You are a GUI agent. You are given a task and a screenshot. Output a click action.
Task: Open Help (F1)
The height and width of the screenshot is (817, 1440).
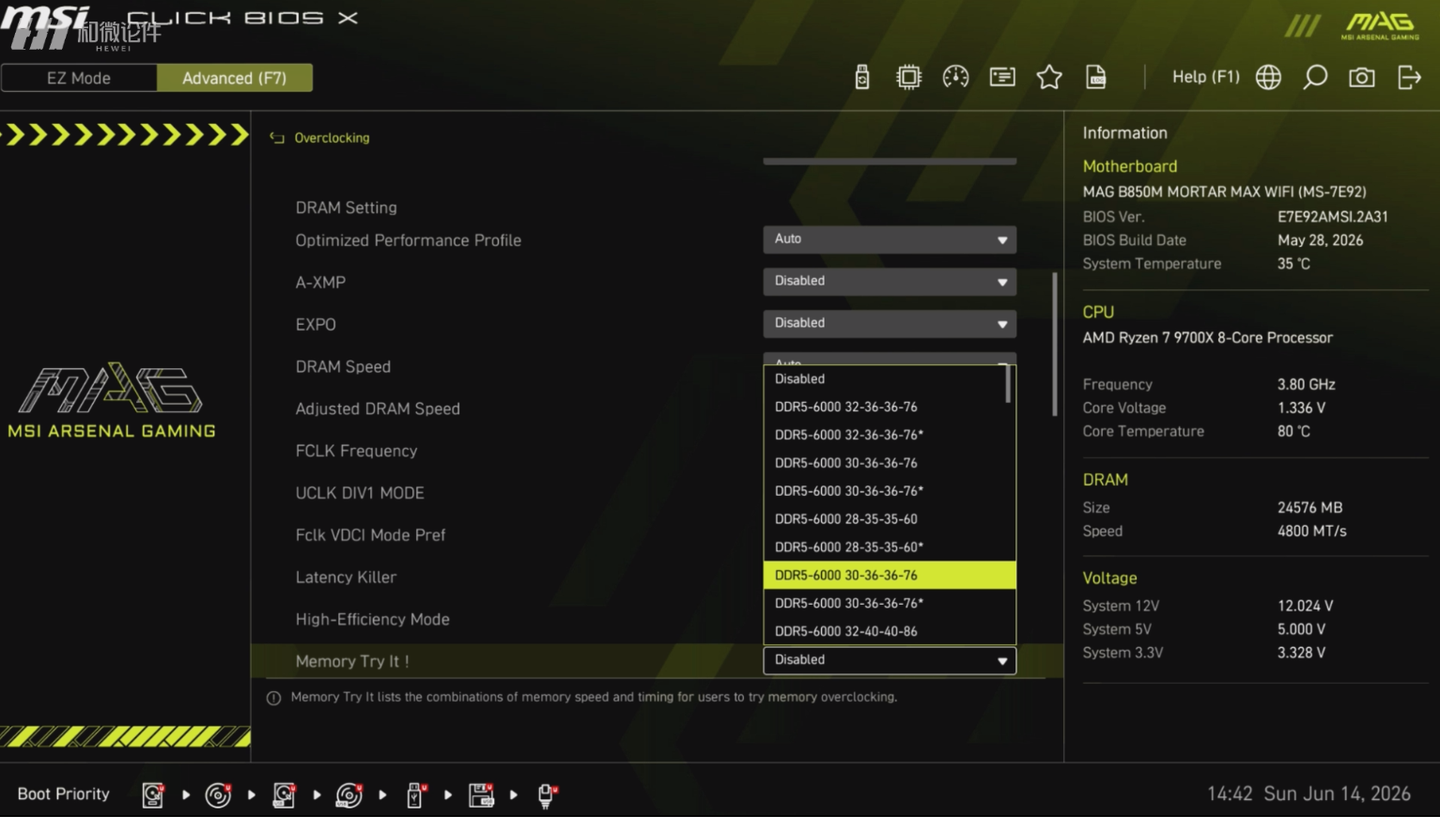tap(1205, 77)
